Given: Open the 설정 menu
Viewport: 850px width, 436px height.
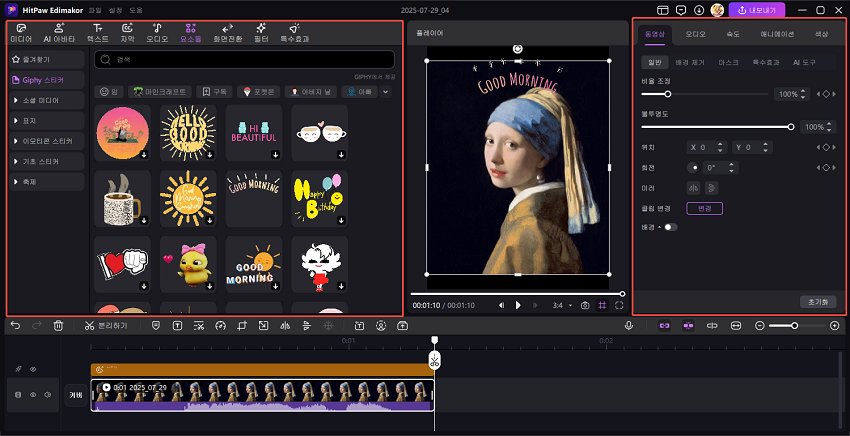Looking at the screenshot, I should click(x=115, y=10).
